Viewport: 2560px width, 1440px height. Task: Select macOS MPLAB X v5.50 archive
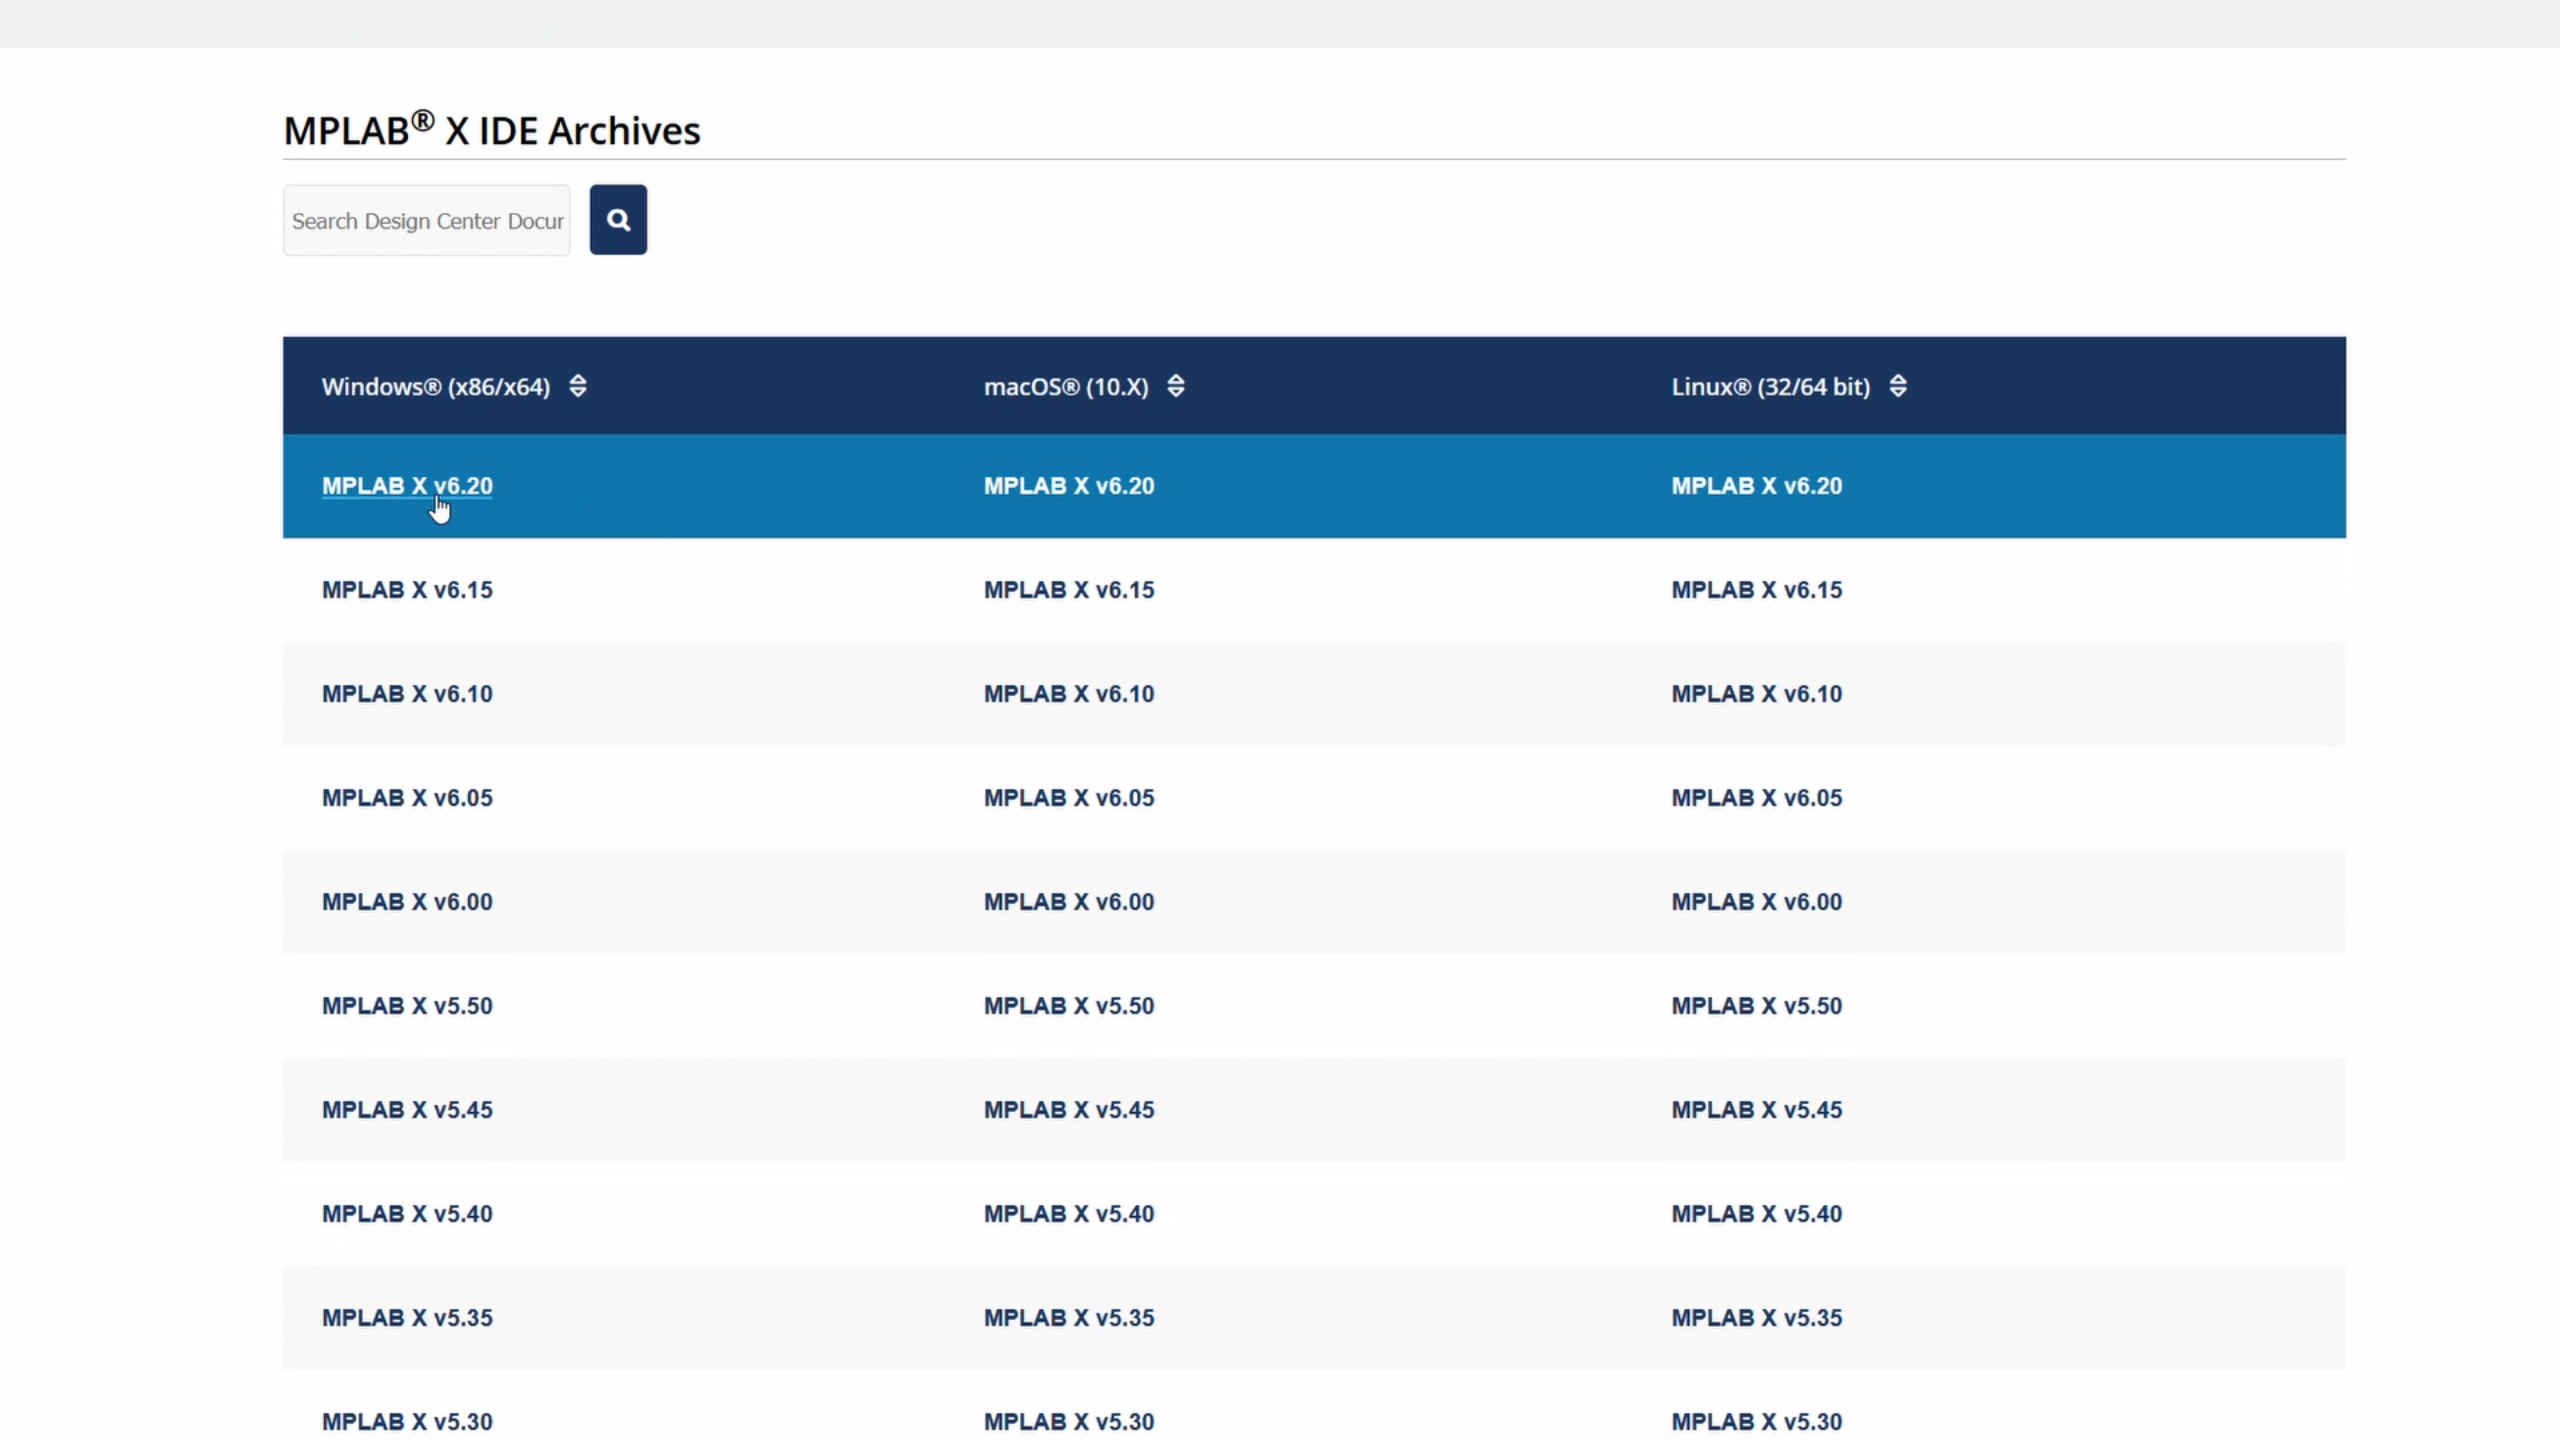(x=1068, y=1006)
